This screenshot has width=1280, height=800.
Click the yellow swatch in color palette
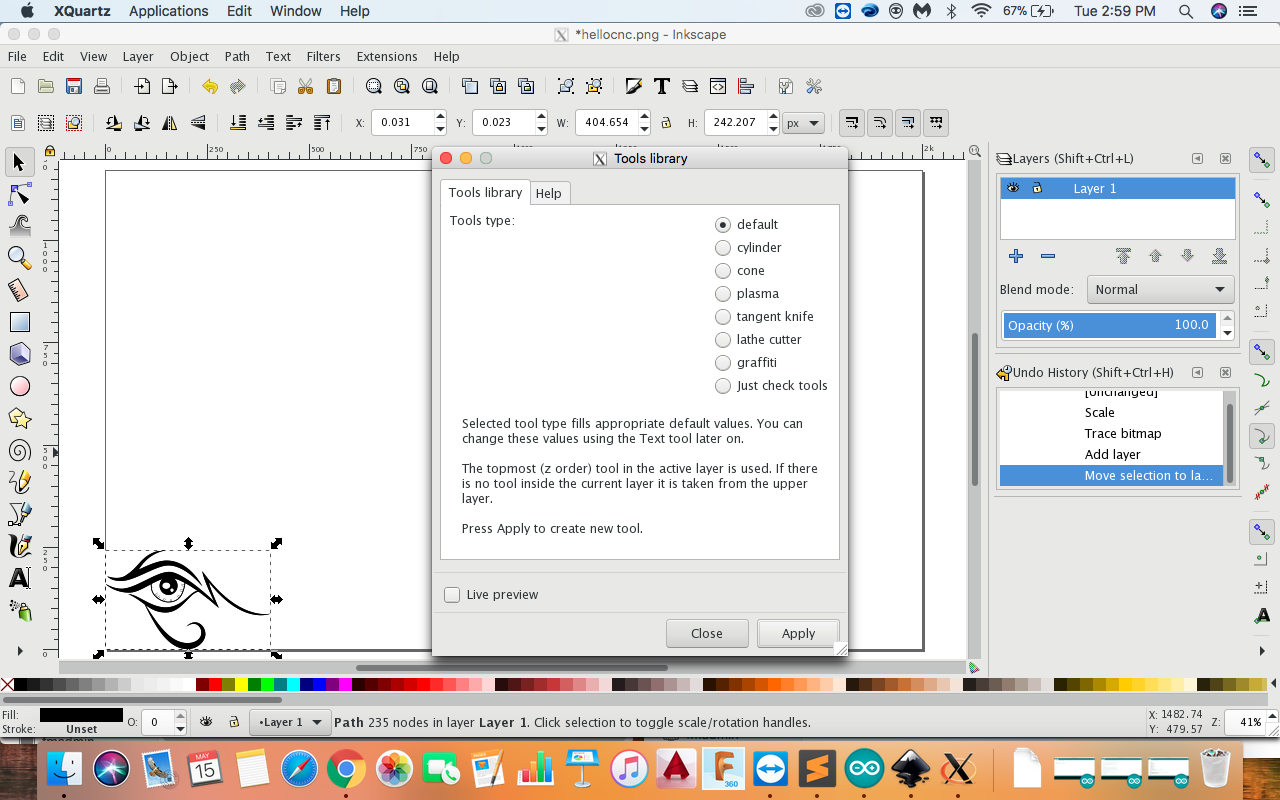pyautogui.click(x=241, y=685)
